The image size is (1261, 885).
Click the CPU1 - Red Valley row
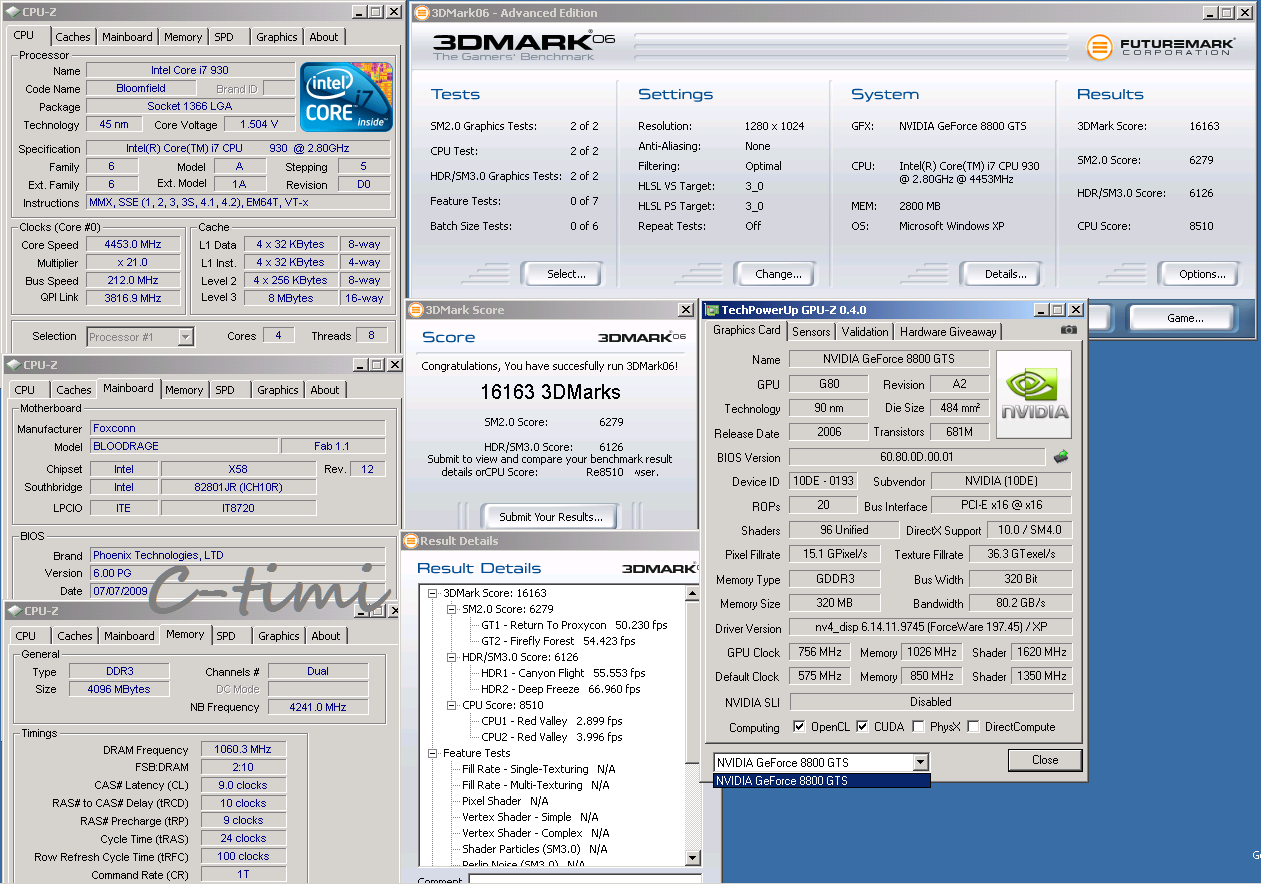[552, 721]
